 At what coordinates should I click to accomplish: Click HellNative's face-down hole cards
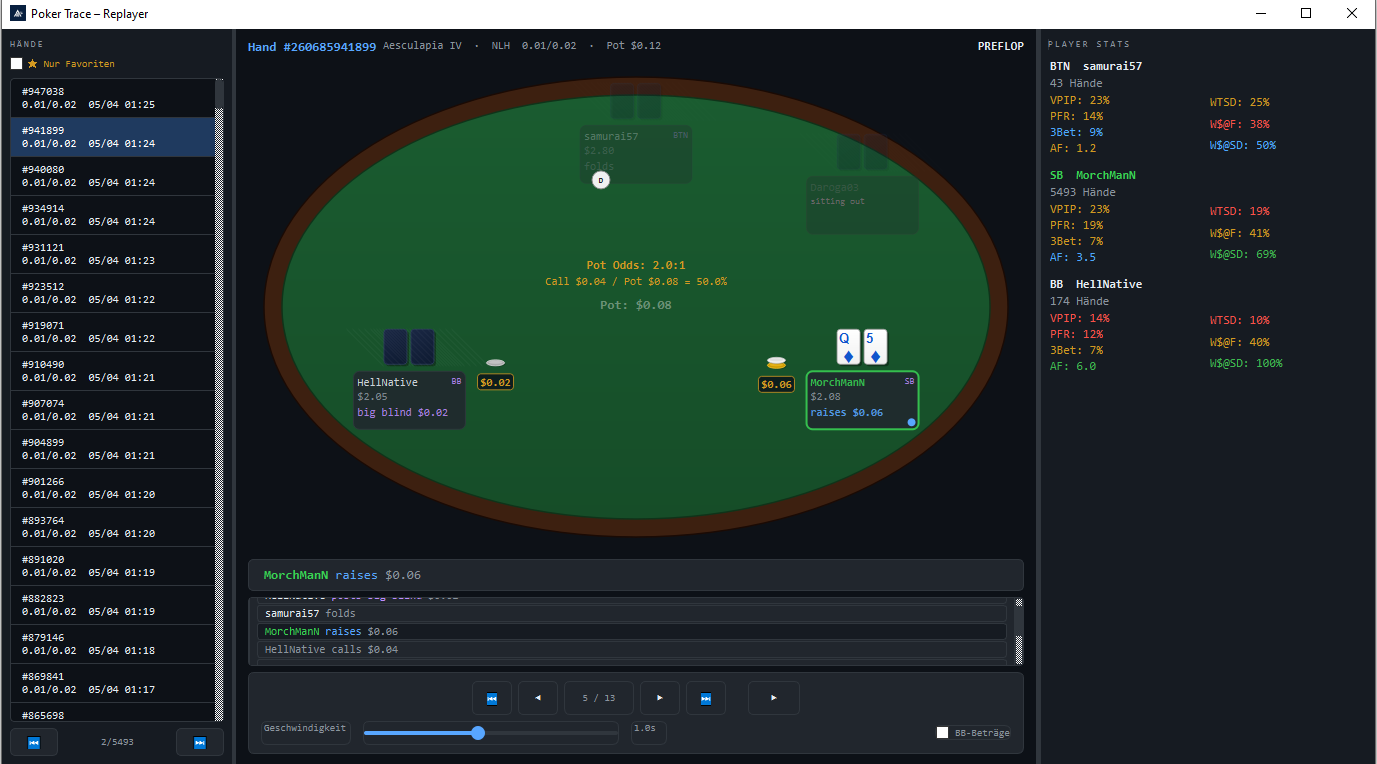coord(410,347)
